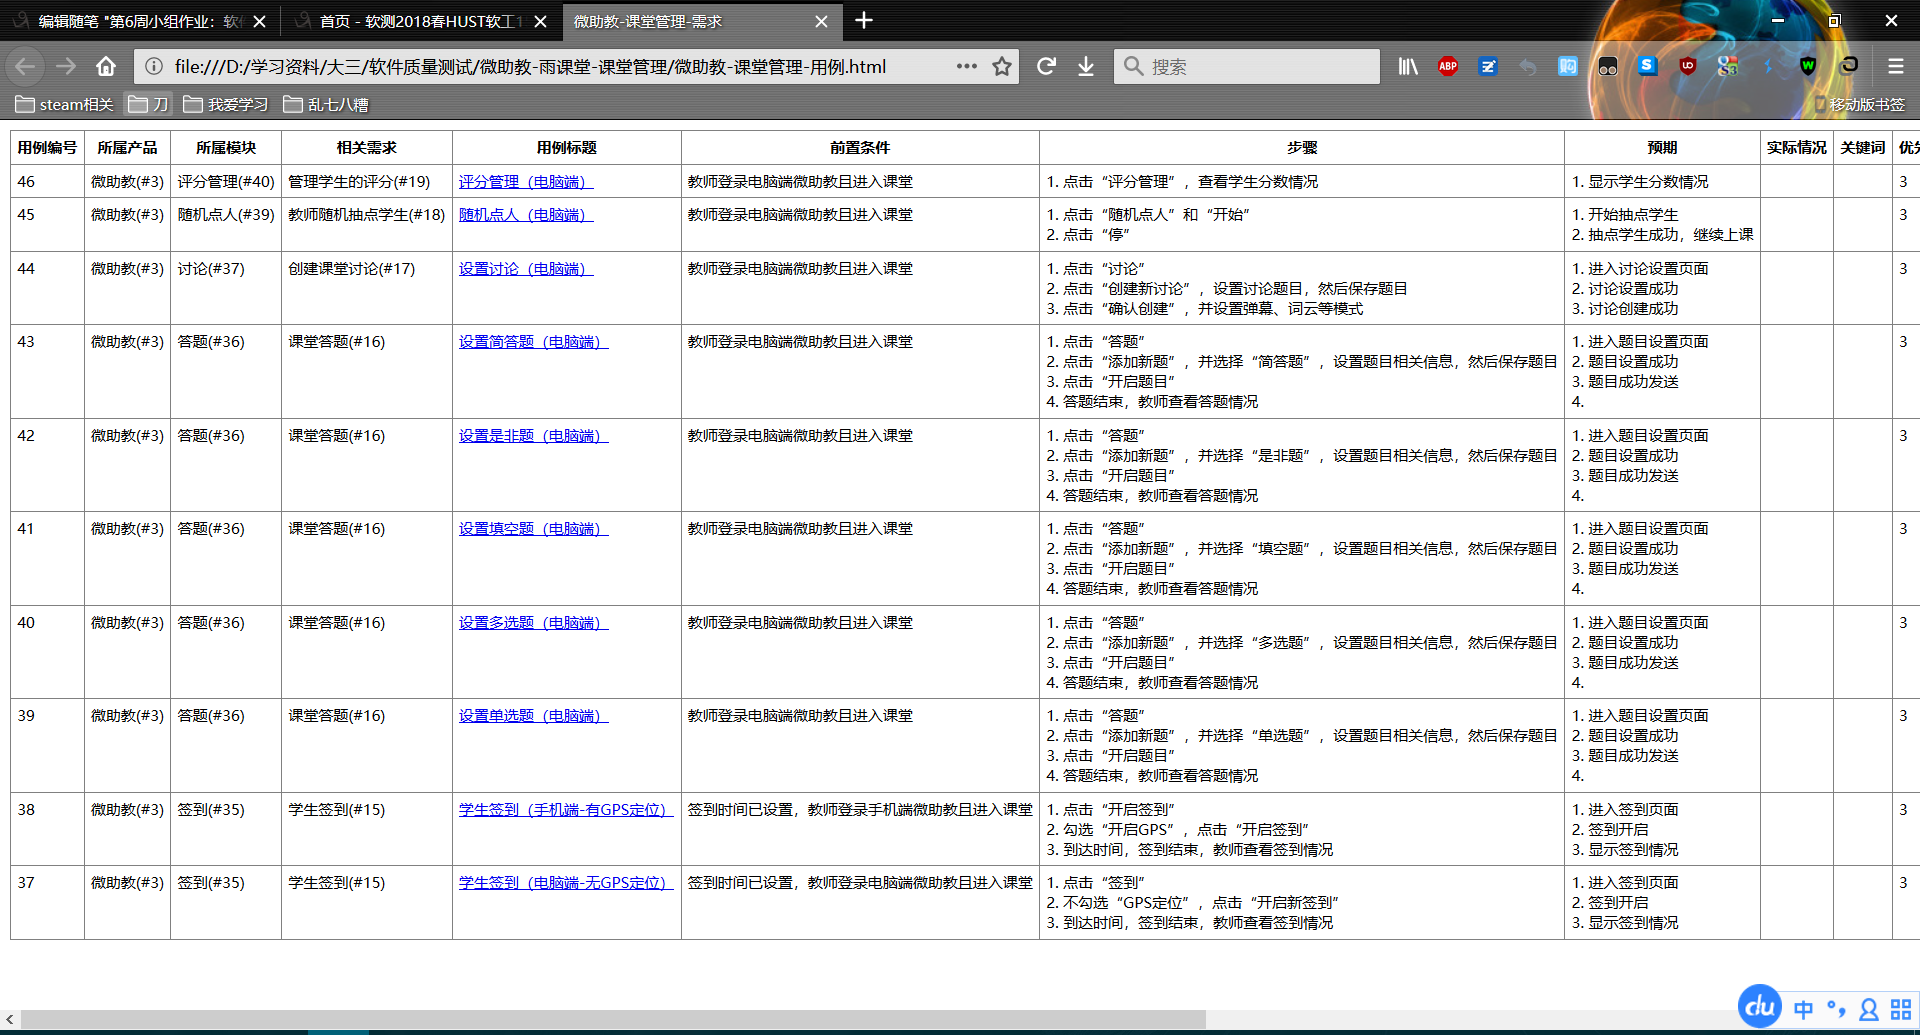Open the green W shield extension
Image resolution: width=1920 pixels, height=1035 pixels.
1808,66
